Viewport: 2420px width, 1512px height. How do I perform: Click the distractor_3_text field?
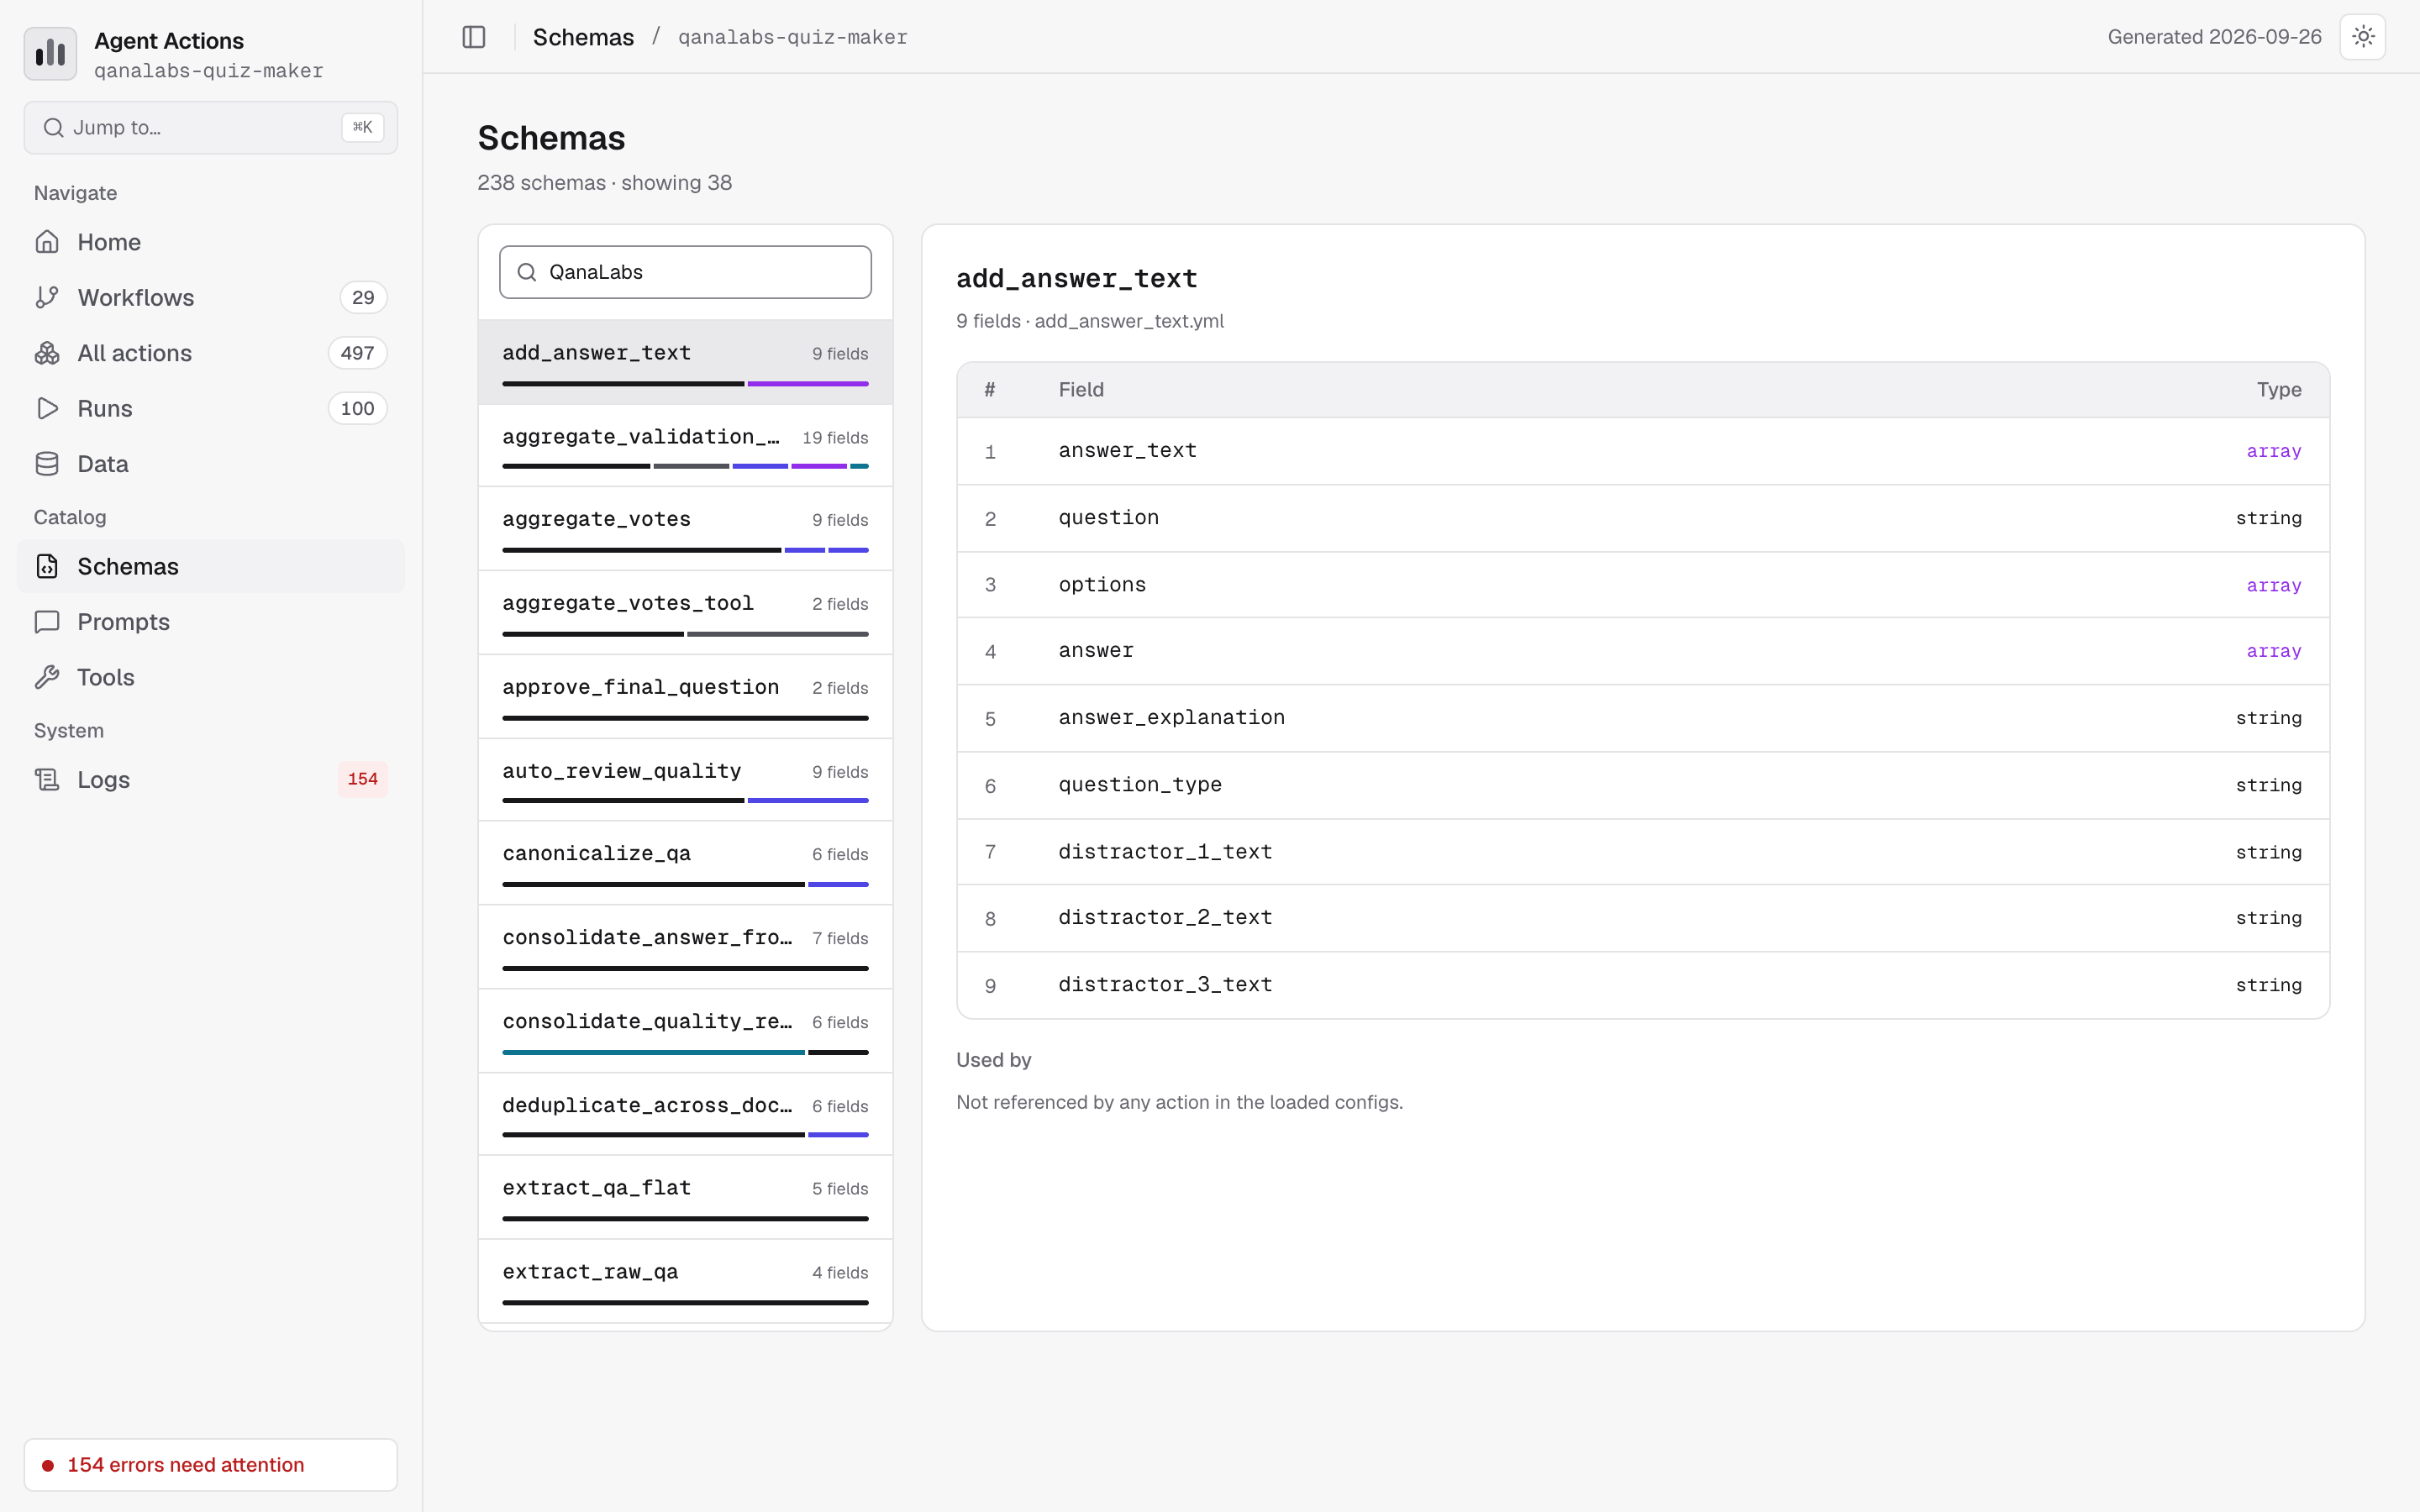point(1165,985)
